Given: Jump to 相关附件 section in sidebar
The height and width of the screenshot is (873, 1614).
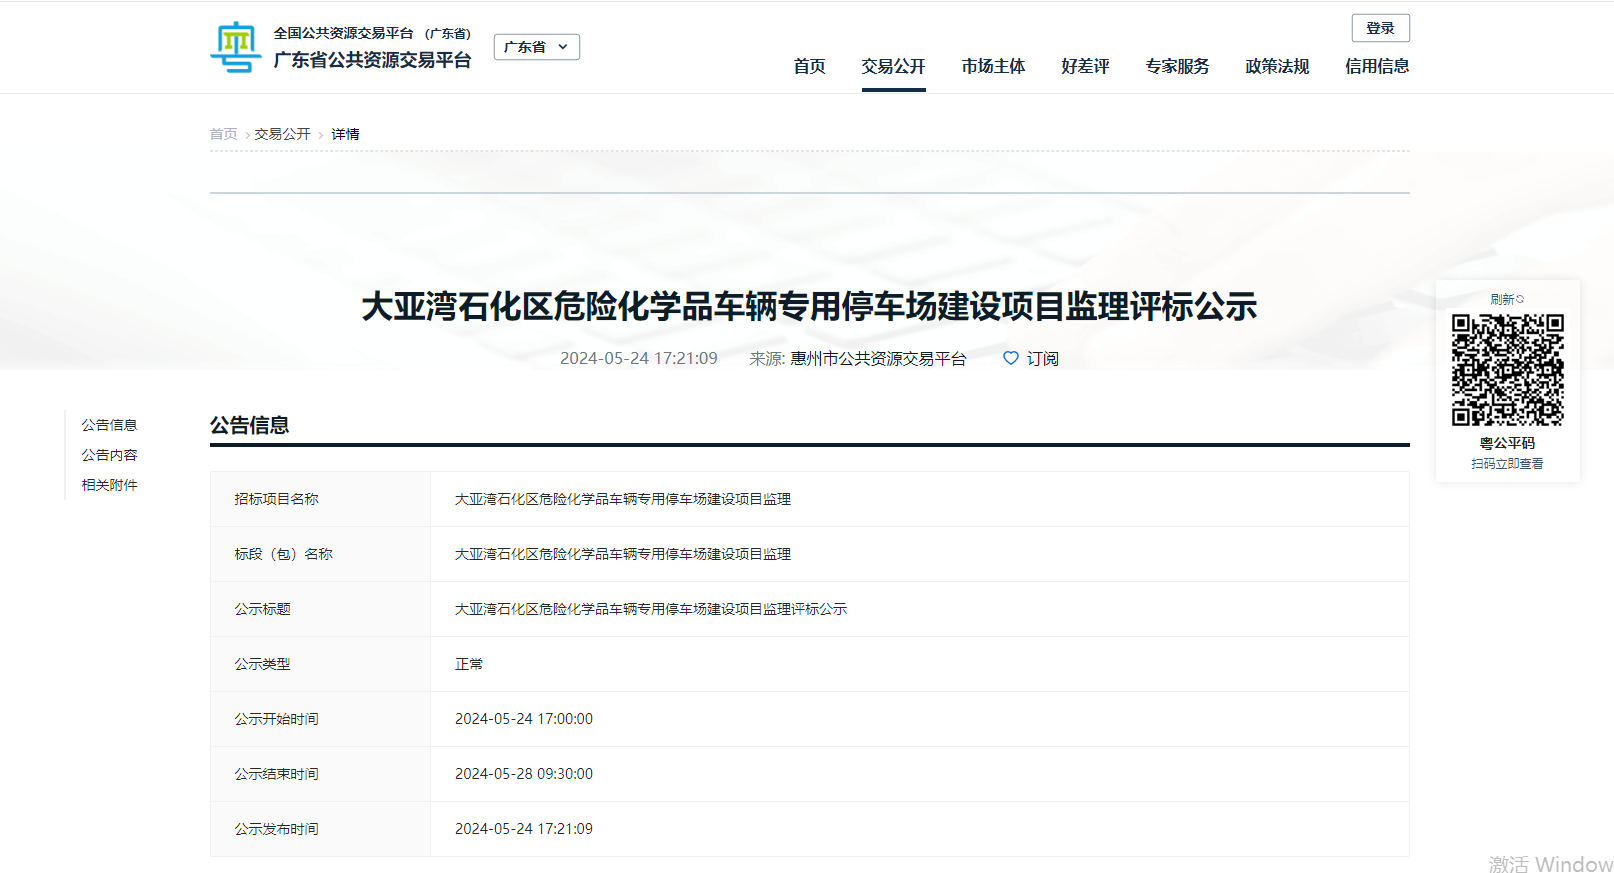Looking at the screenshot, I should pyautogui.click(x=109, y=485).
